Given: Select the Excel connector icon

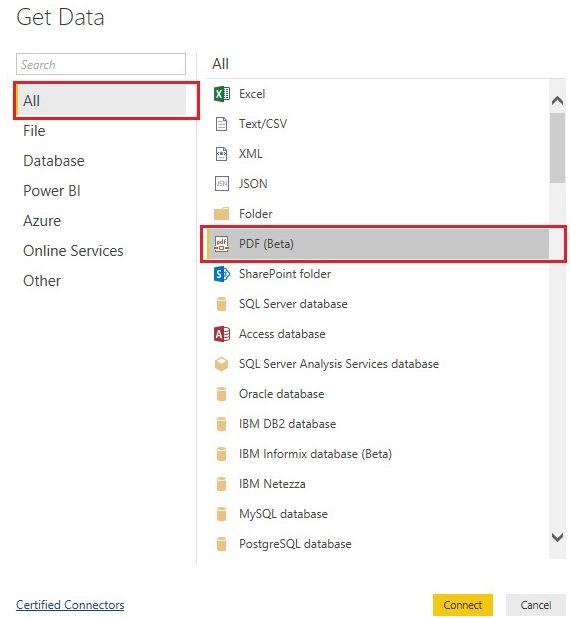Looking at the screenshot, I should pos(222,94).
